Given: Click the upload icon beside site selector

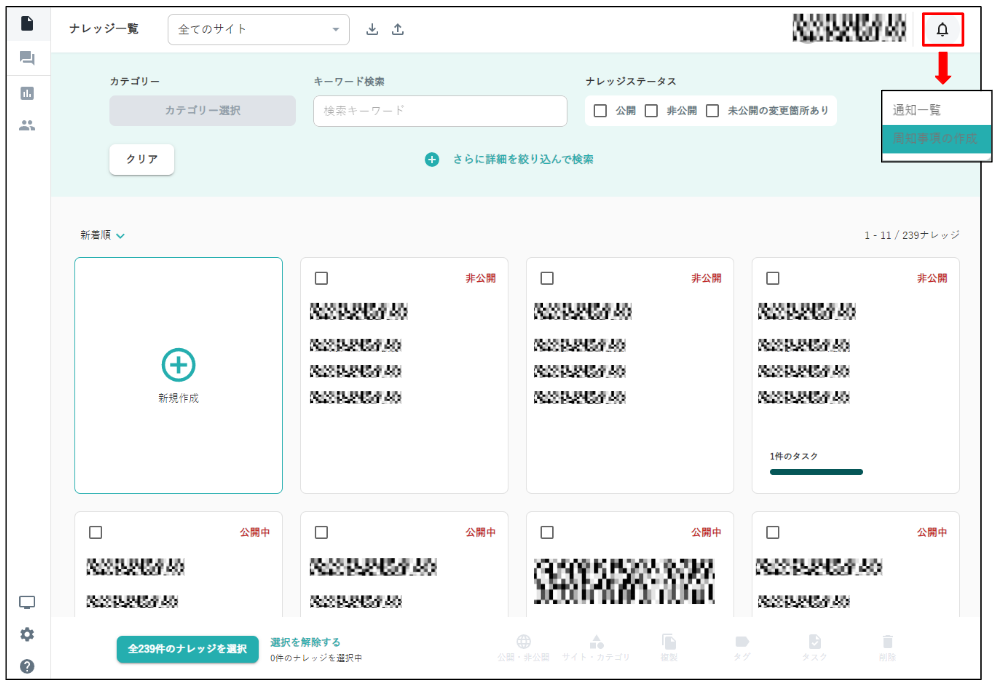Looking at the screenshot, I should click(x=398, y=29).
